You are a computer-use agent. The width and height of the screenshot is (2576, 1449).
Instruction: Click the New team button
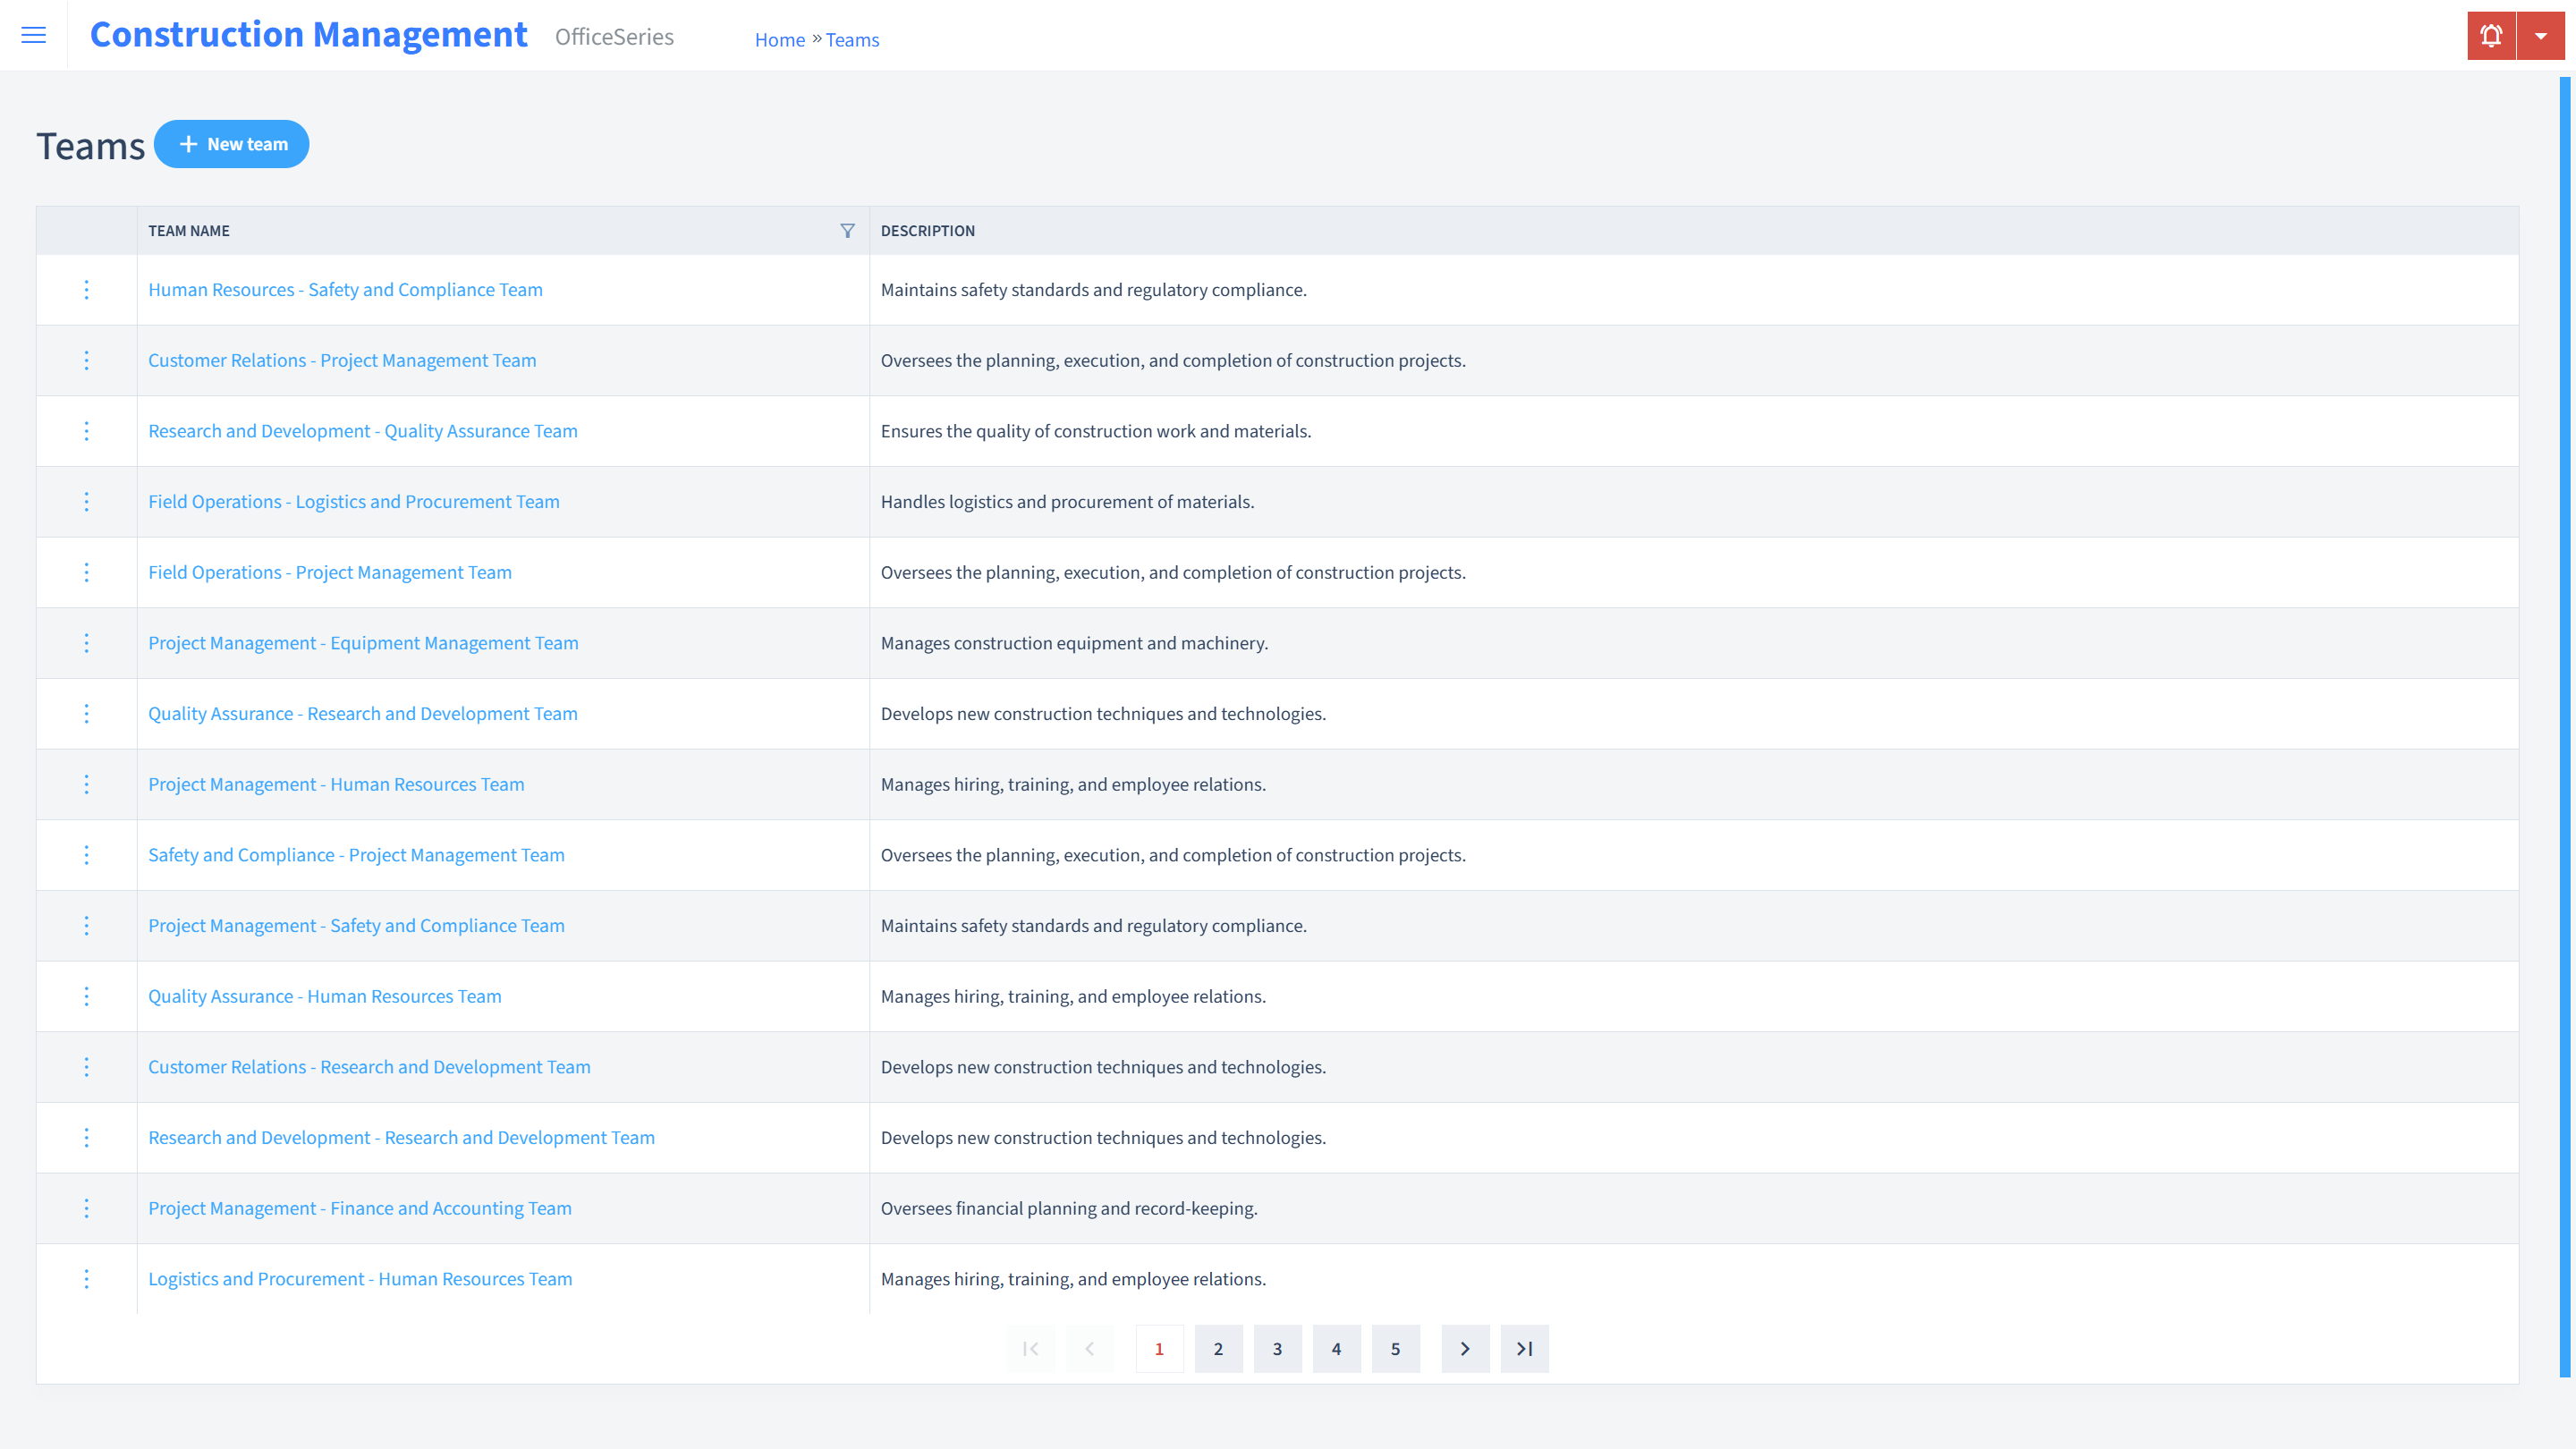(x=232, y=143)
